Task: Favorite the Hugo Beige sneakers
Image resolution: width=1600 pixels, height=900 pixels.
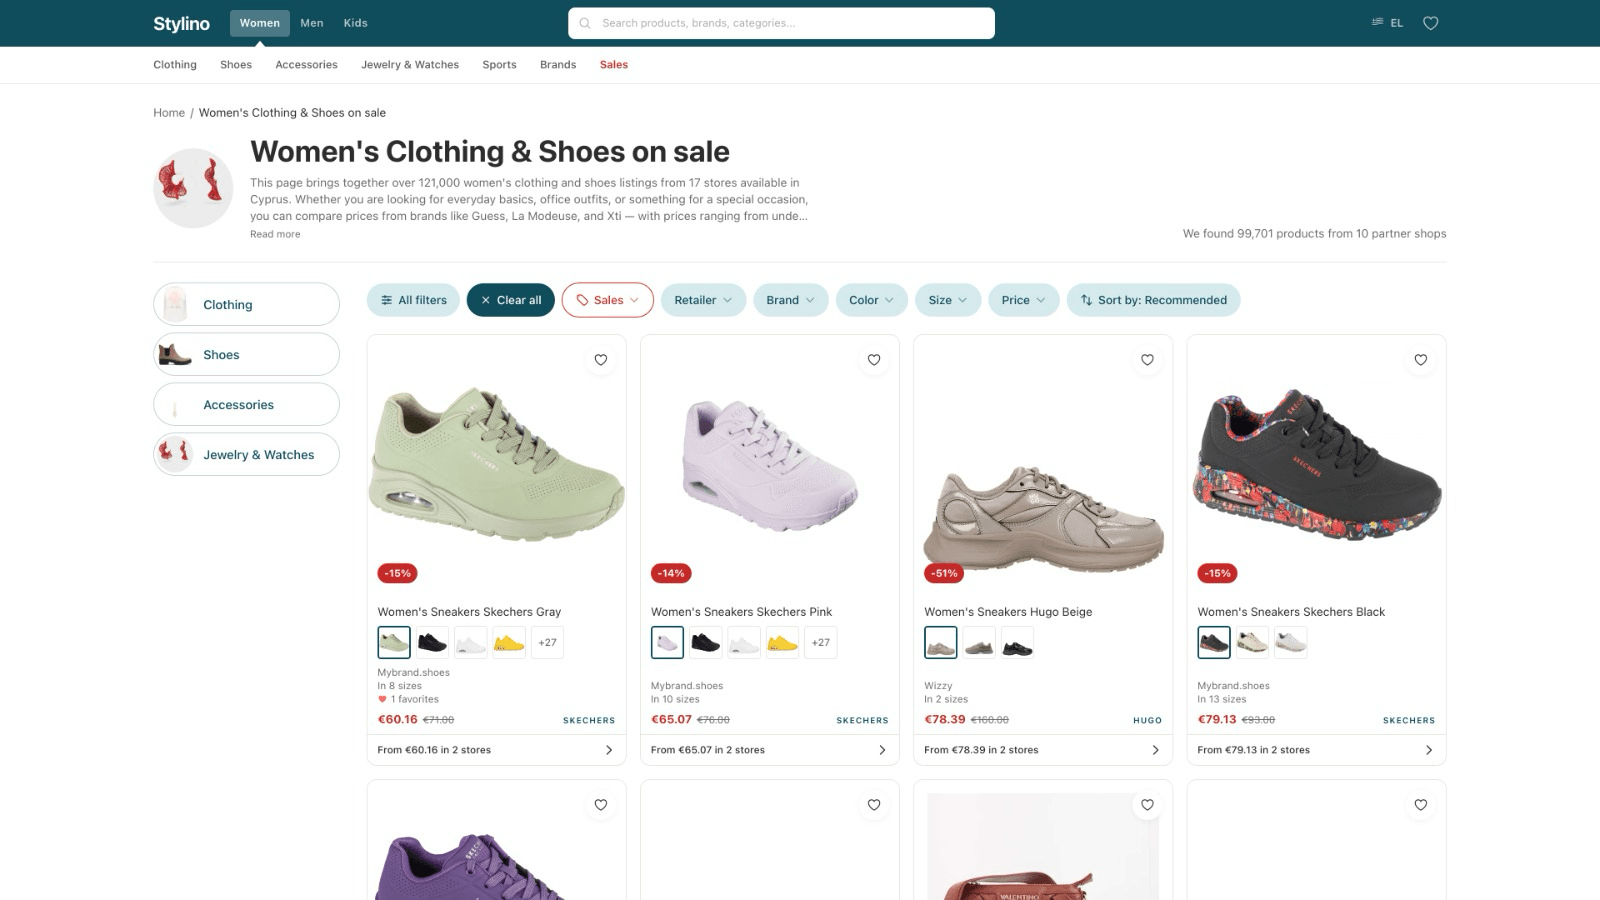Action: 1147,360
